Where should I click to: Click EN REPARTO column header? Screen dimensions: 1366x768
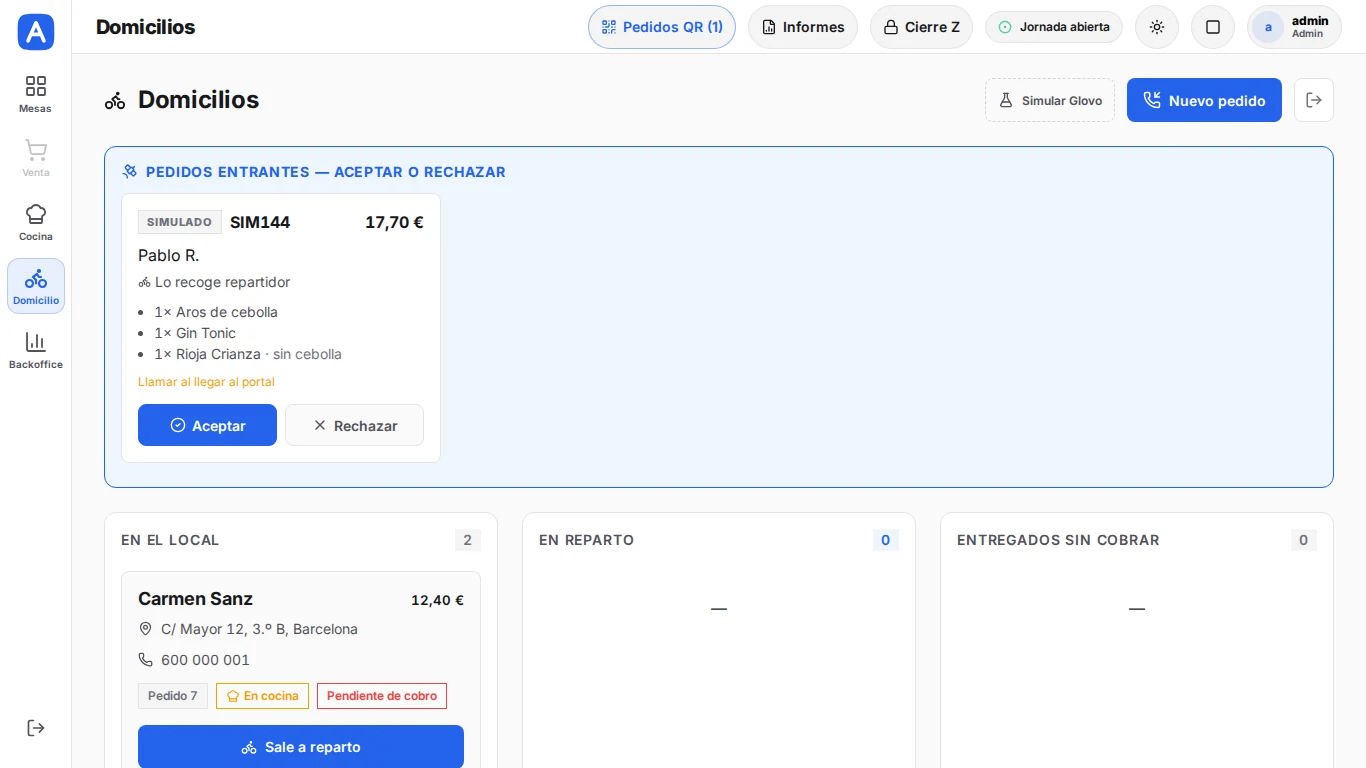point(586,540)
